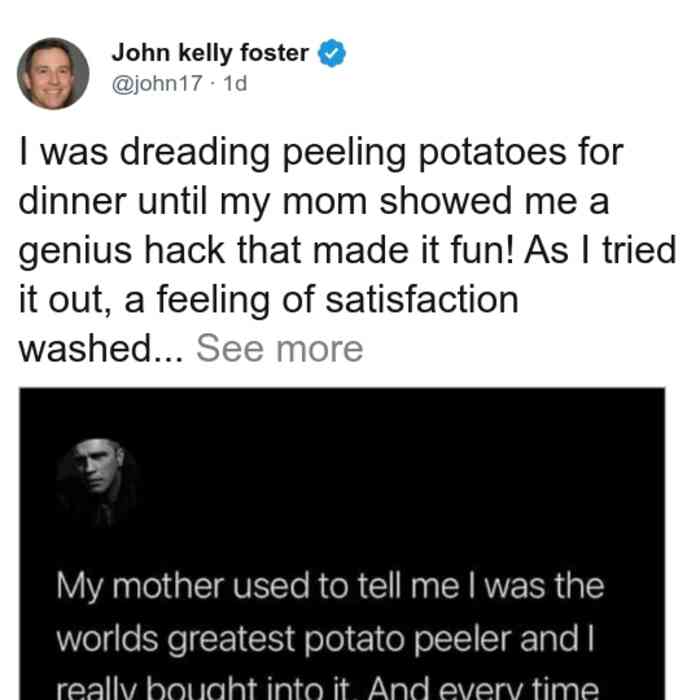Click the word "satisfaction" in the post
This screenshot has height=700, width=700.
click(422, 300)
